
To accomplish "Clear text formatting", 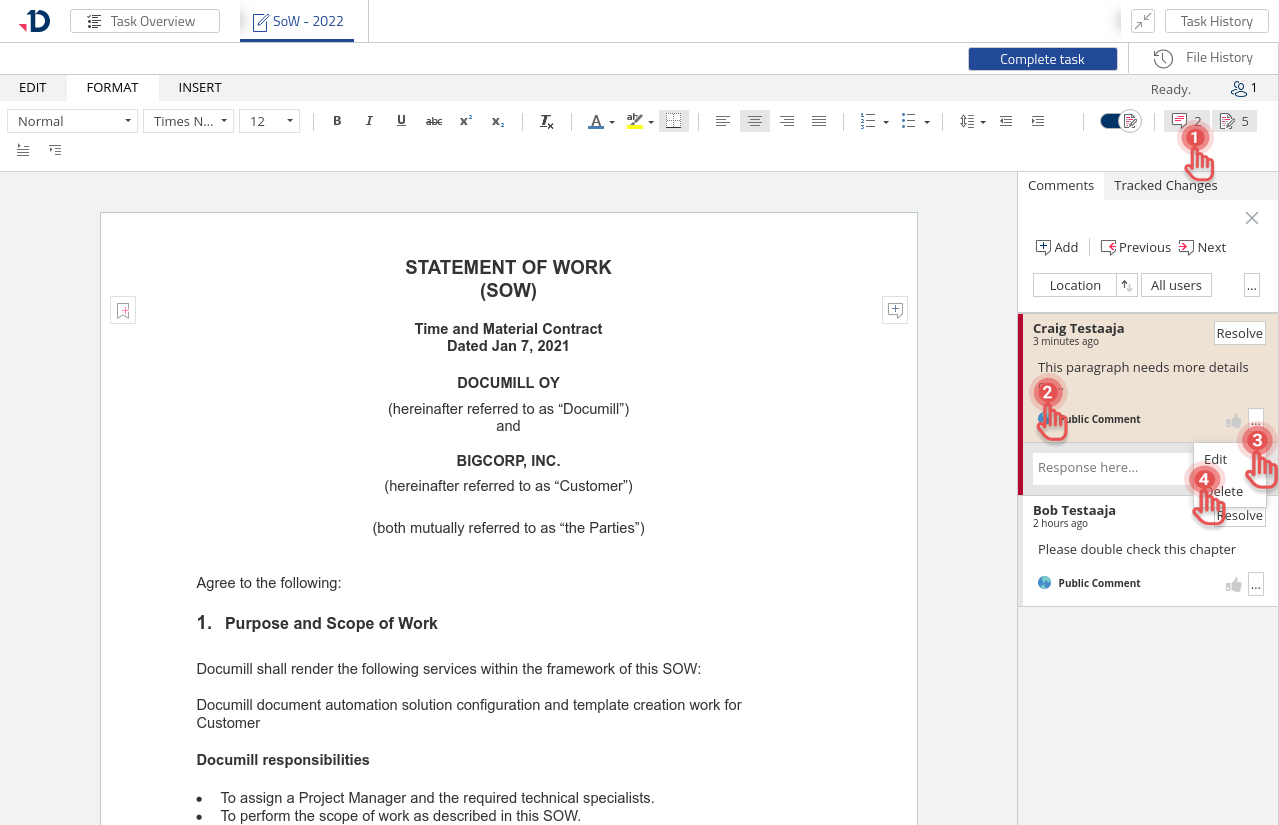I will (546, 121).
